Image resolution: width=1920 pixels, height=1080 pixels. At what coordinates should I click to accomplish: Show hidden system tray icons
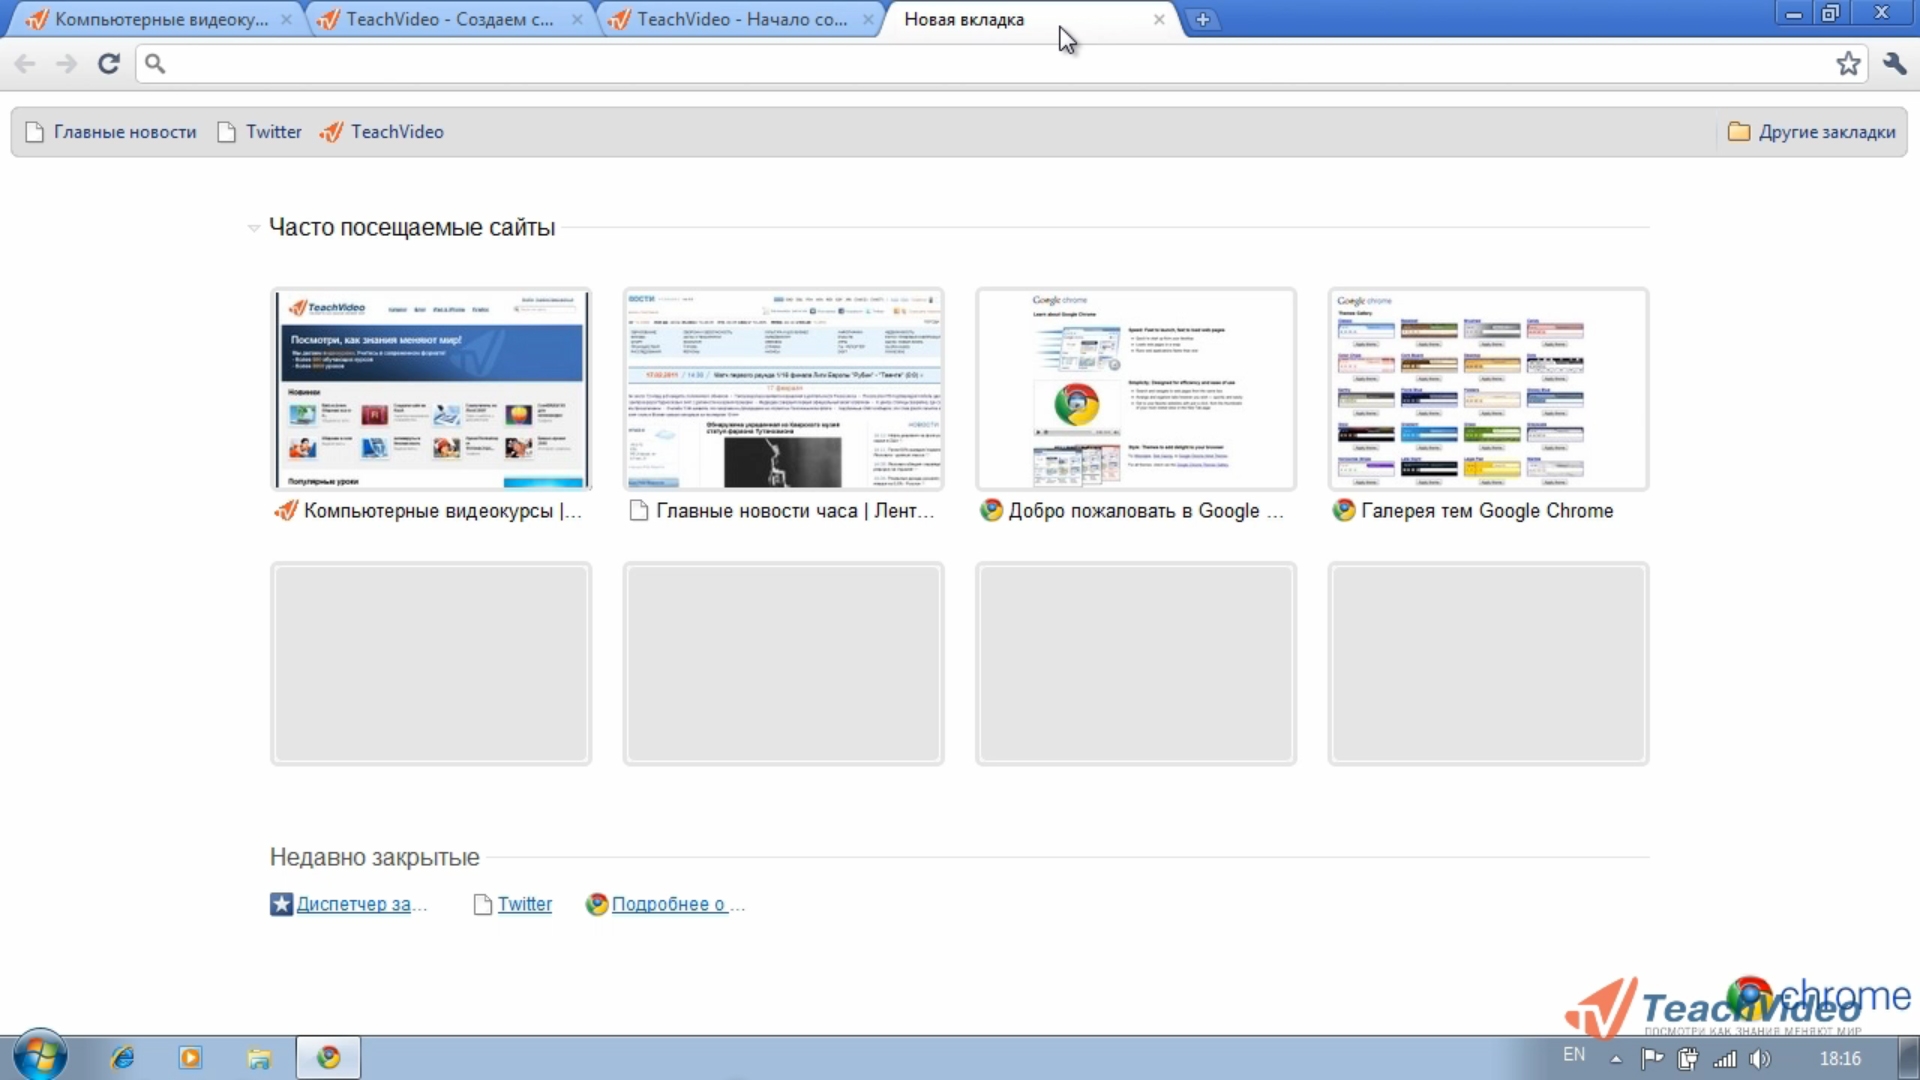pos(1616,1058)
